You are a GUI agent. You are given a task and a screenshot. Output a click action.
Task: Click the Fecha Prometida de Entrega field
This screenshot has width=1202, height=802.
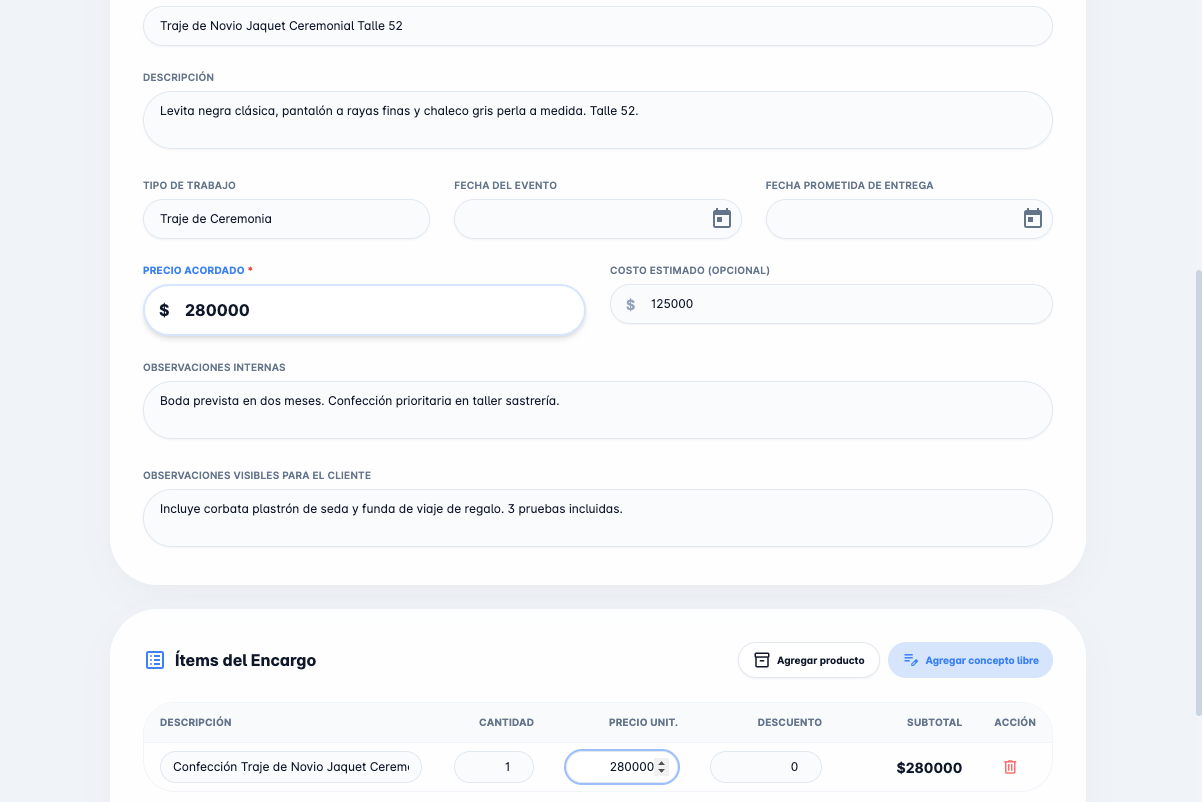(909, 219)
